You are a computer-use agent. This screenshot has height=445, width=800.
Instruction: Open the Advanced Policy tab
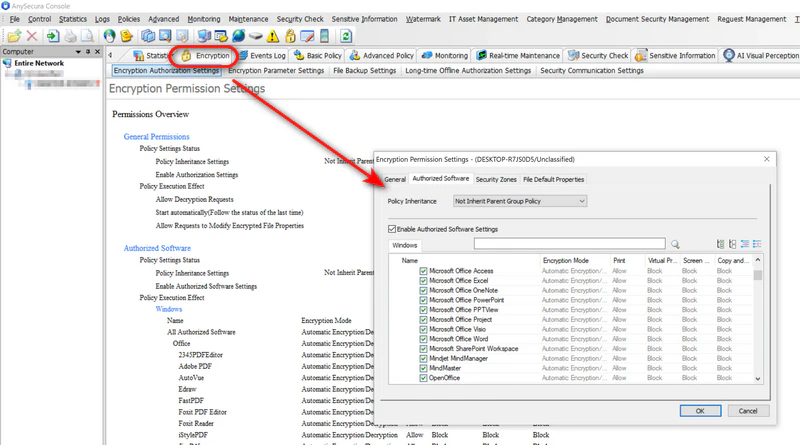(x=382, y=56)
